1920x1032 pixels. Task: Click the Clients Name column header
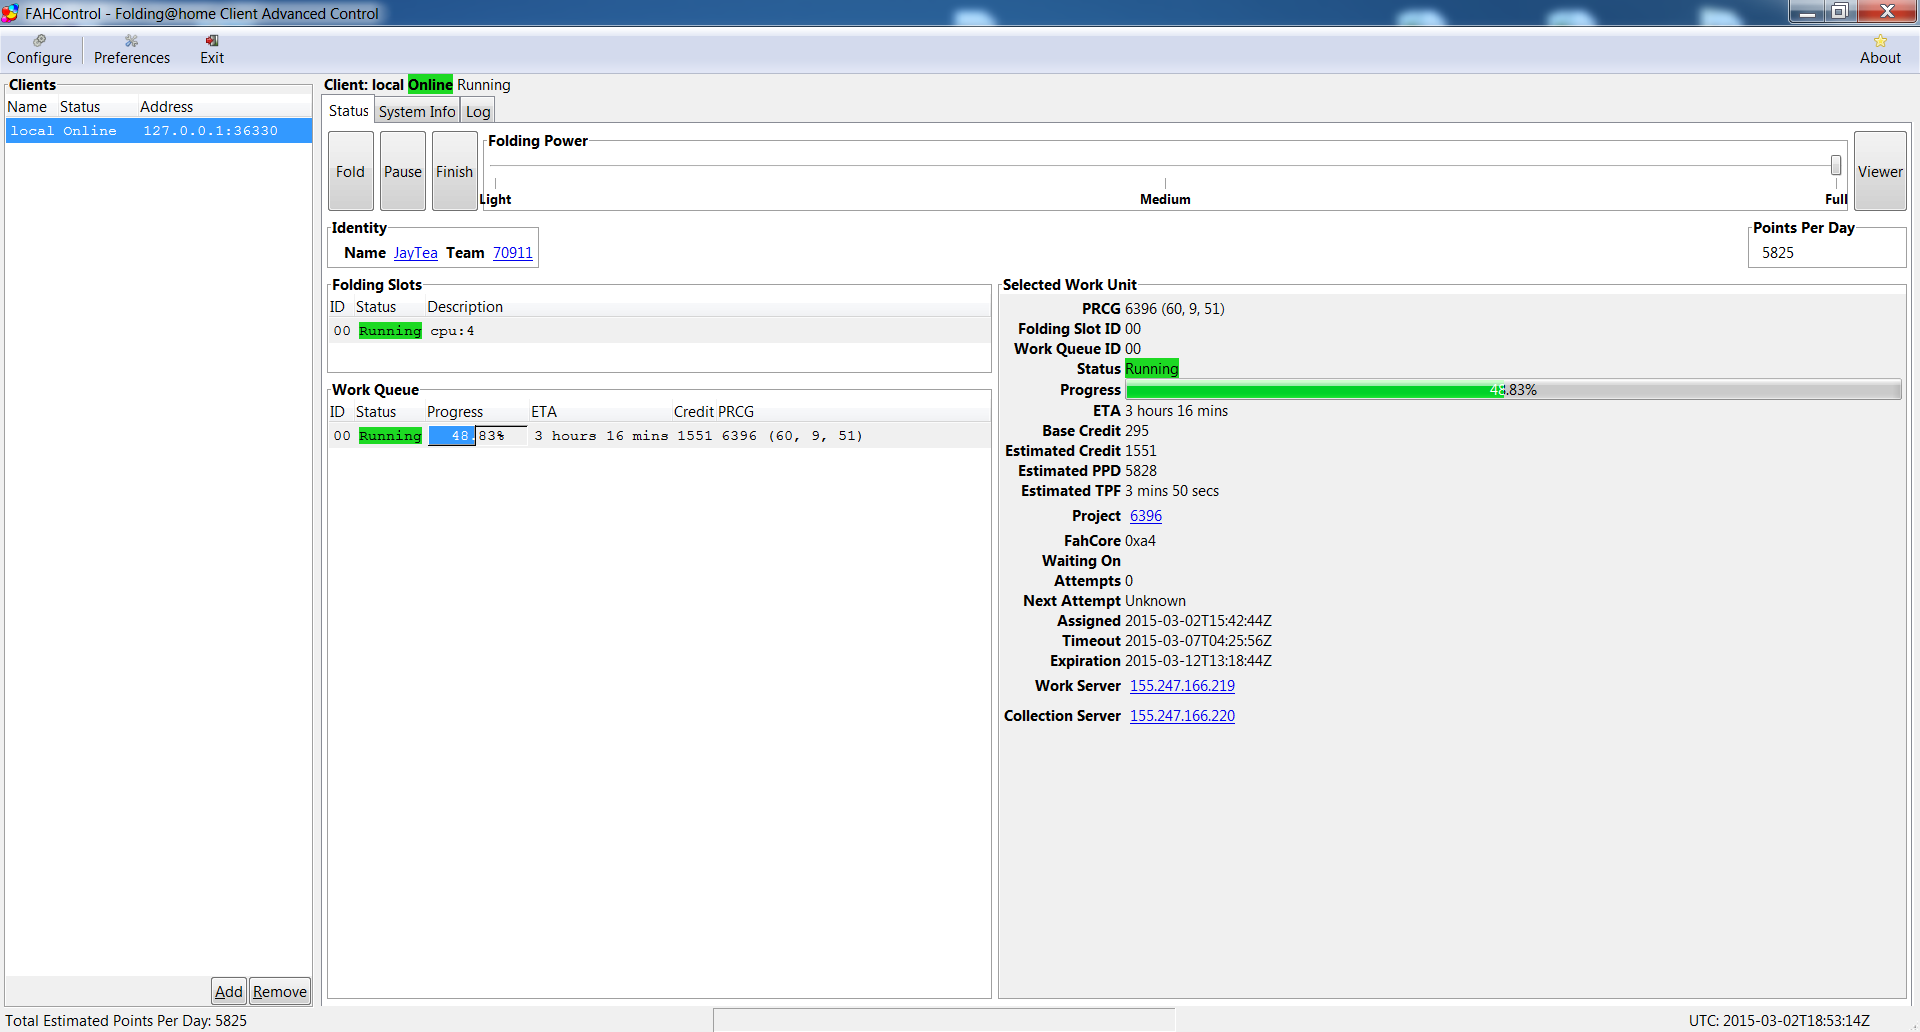coord(27,107)
